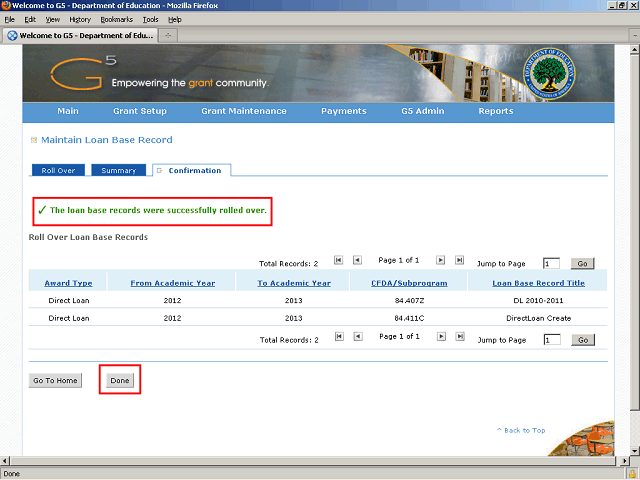The width and height of the screenshot is (640, 480).
Task: Focus the bottom Jump to Page field
Action: coord(552,340)
